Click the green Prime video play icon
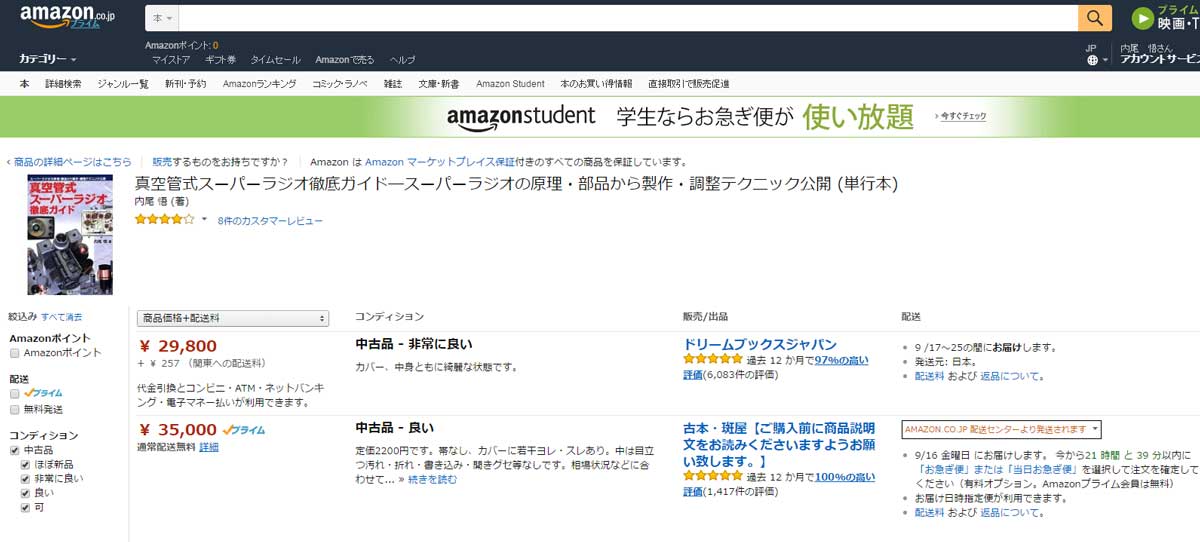This screenshot has height=542, width=1200. click(1142, 18)
